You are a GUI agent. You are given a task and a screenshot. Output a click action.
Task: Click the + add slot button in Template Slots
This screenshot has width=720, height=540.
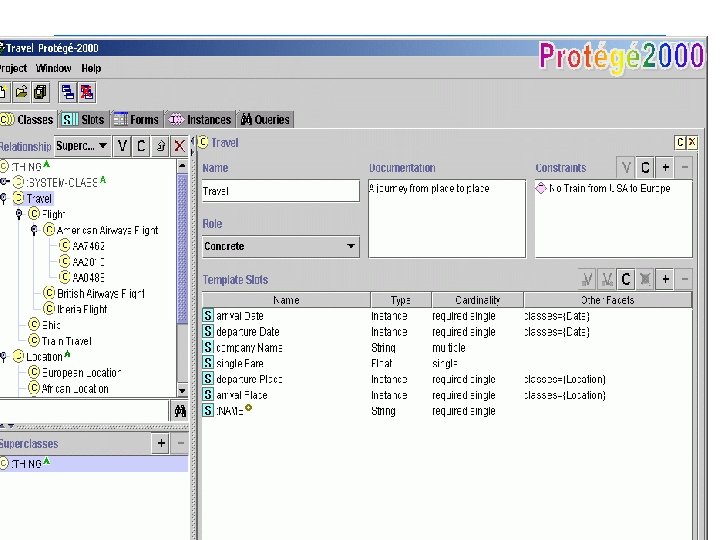click(665, 279)
